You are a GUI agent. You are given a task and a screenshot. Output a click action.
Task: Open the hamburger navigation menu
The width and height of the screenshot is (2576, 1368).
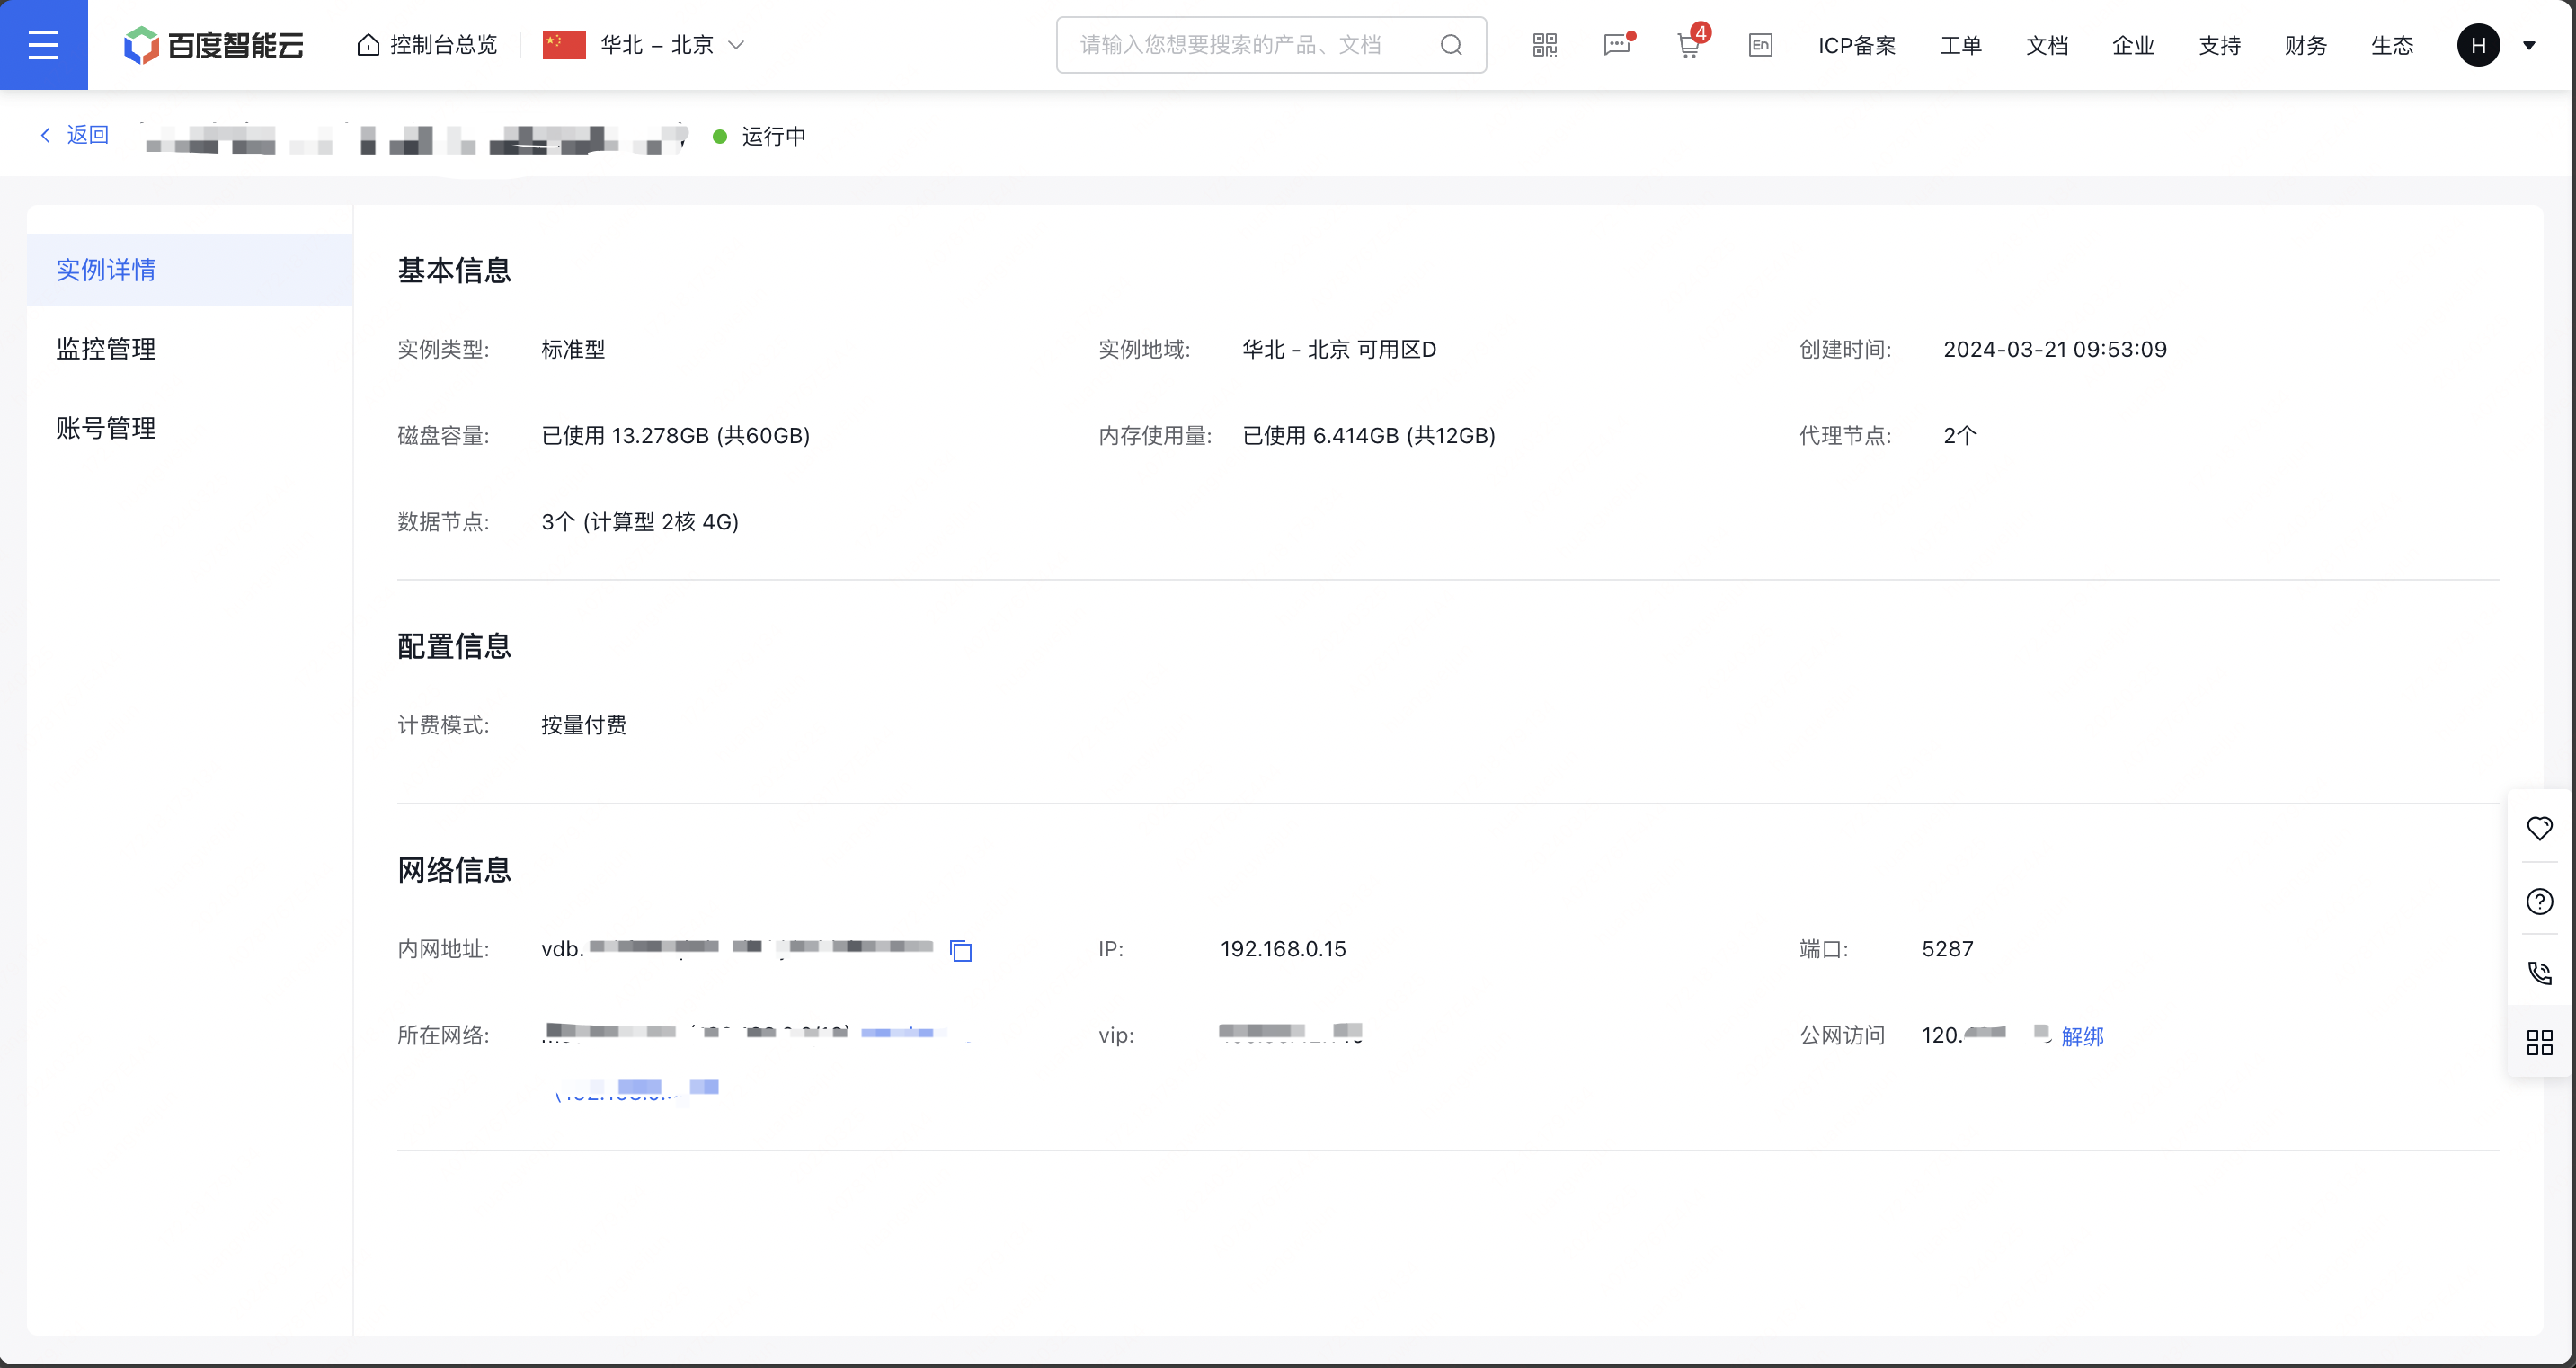(43, 45)
